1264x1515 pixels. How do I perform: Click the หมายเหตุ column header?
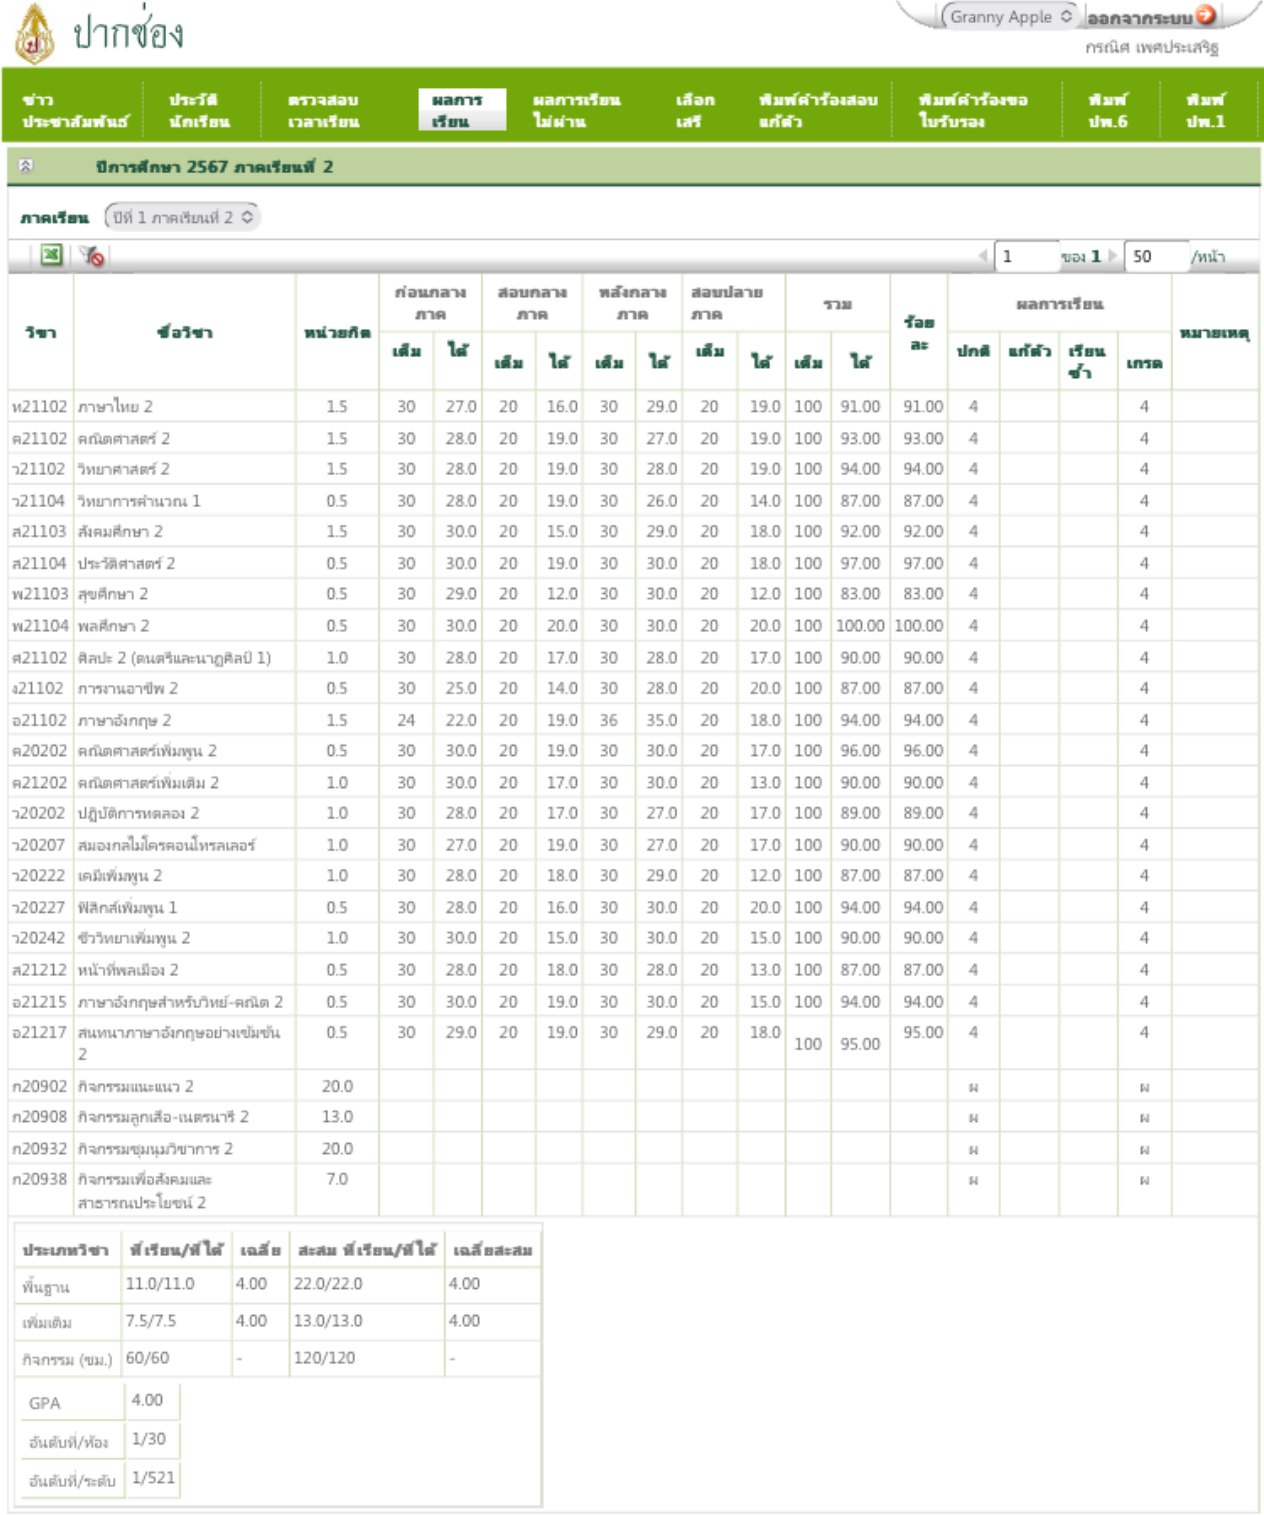[1214, 332]
